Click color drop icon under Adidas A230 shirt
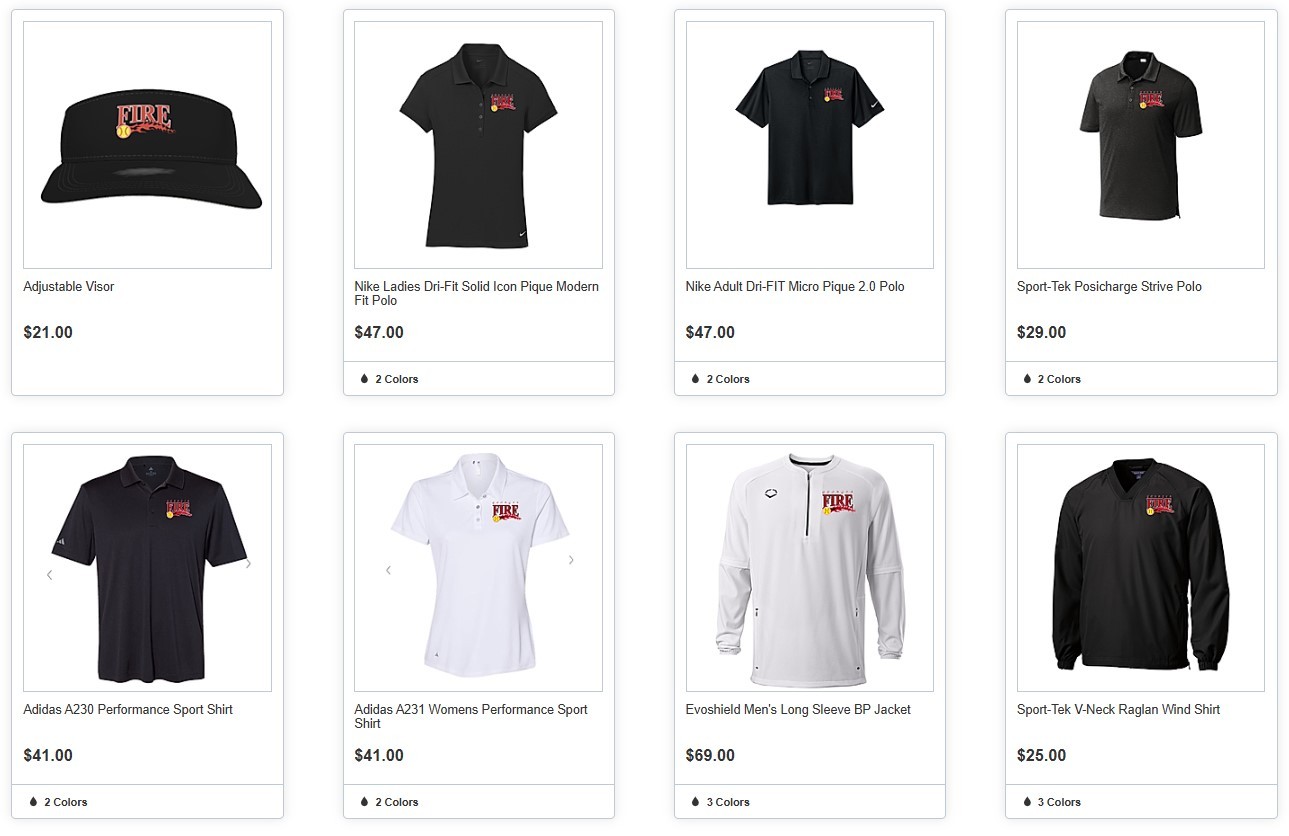 point(33,802)
